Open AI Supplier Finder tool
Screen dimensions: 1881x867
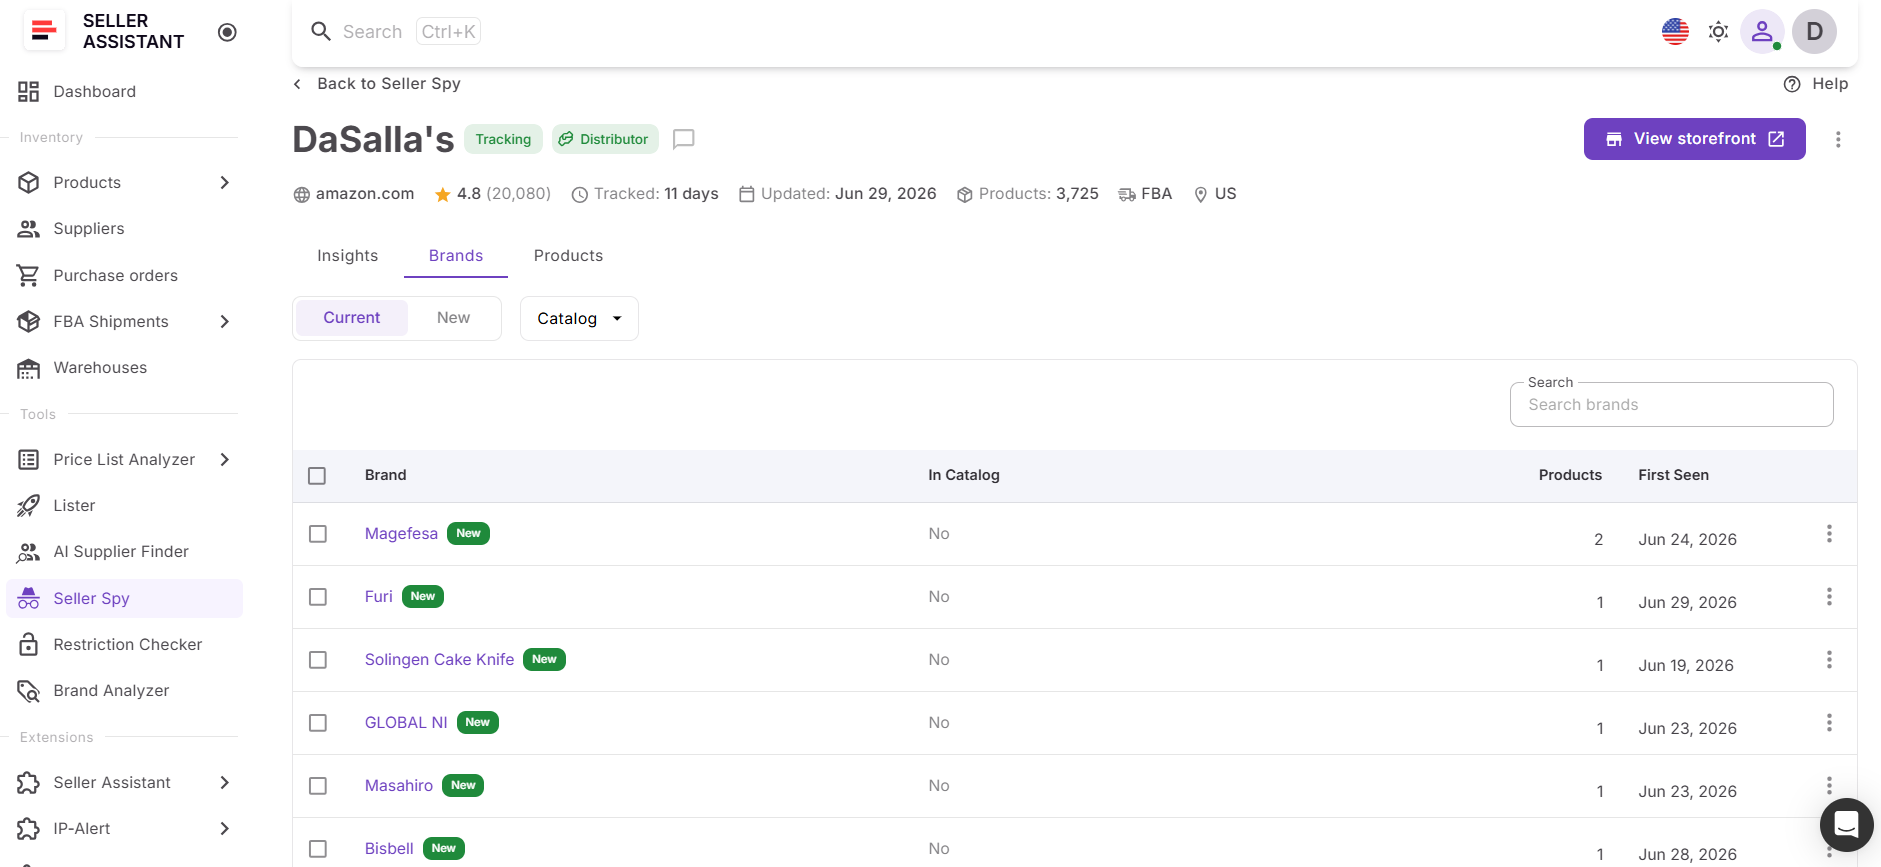point(124,552)
